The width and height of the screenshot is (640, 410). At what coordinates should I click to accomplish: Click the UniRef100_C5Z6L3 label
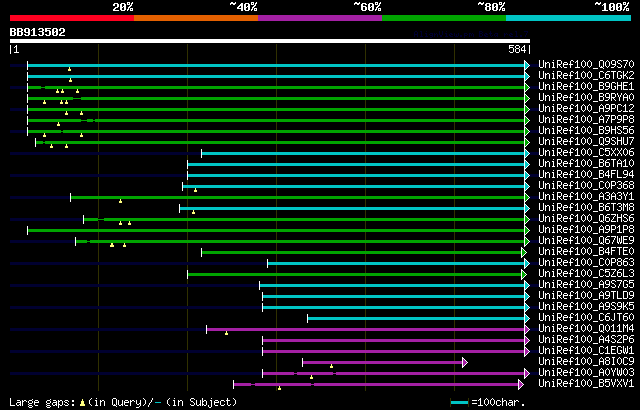point(586,274)
